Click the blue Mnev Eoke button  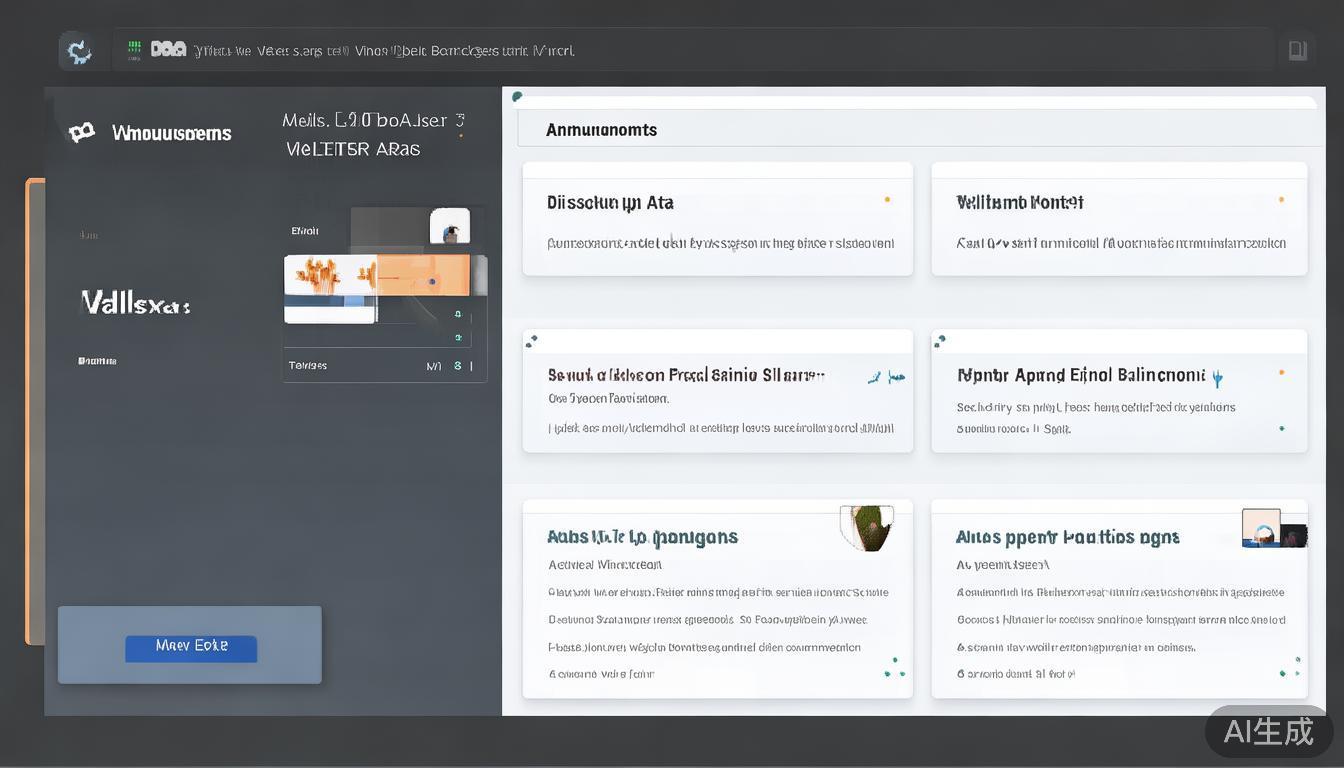[x=191, y=647]
